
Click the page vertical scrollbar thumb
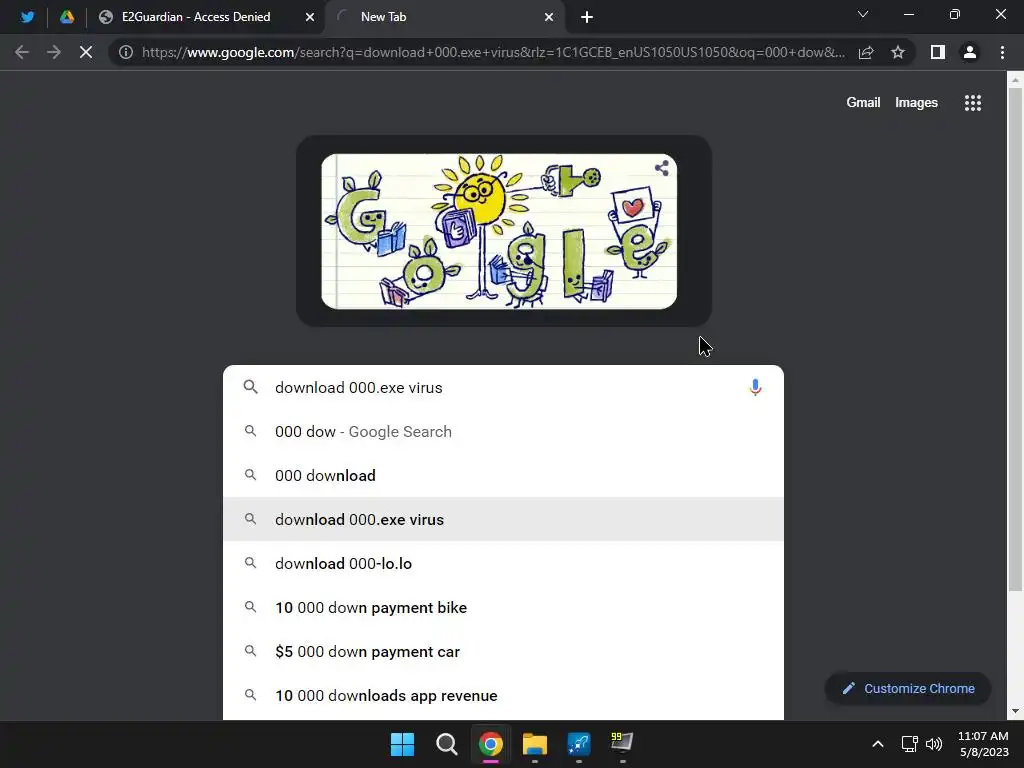1015,340
